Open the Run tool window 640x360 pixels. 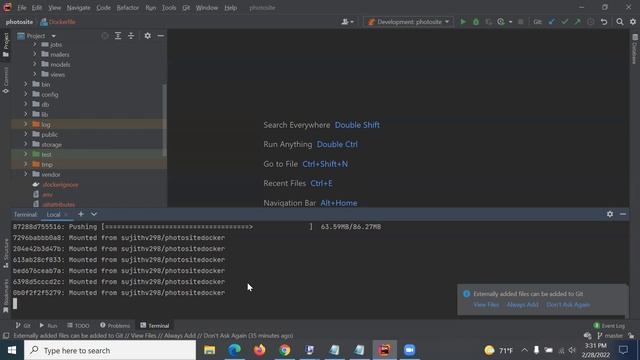(48, 325)
